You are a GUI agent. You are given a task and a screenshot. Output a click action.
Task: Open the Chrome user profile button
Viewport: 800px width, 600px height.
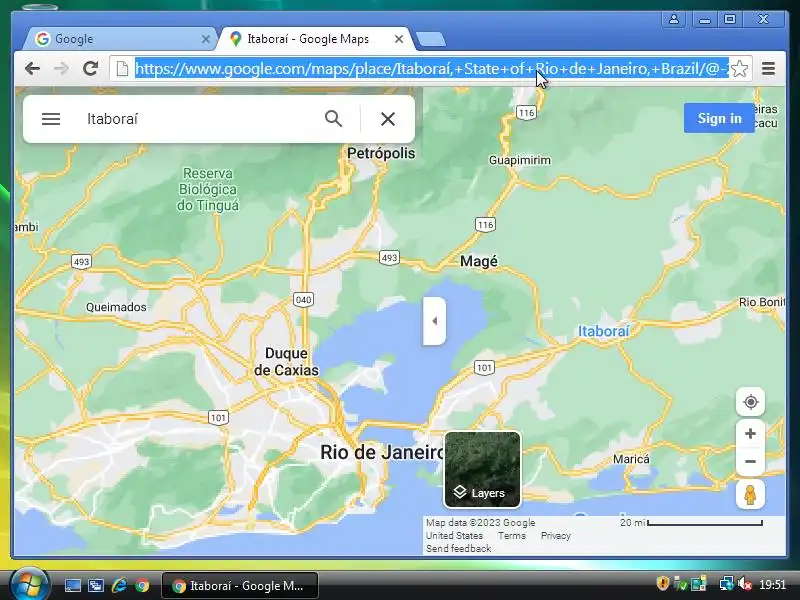[x=674, y=19]
